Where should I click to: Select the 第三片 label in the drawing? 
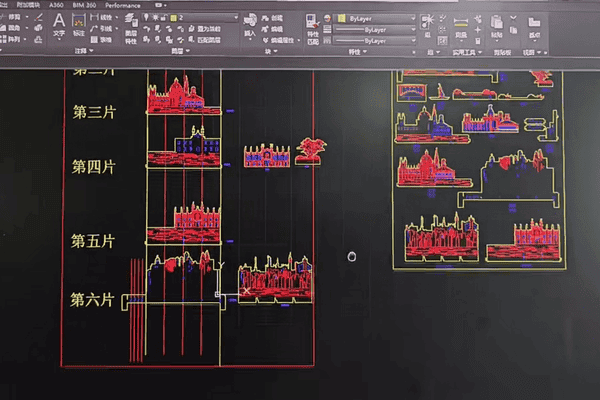click(94, 112)
